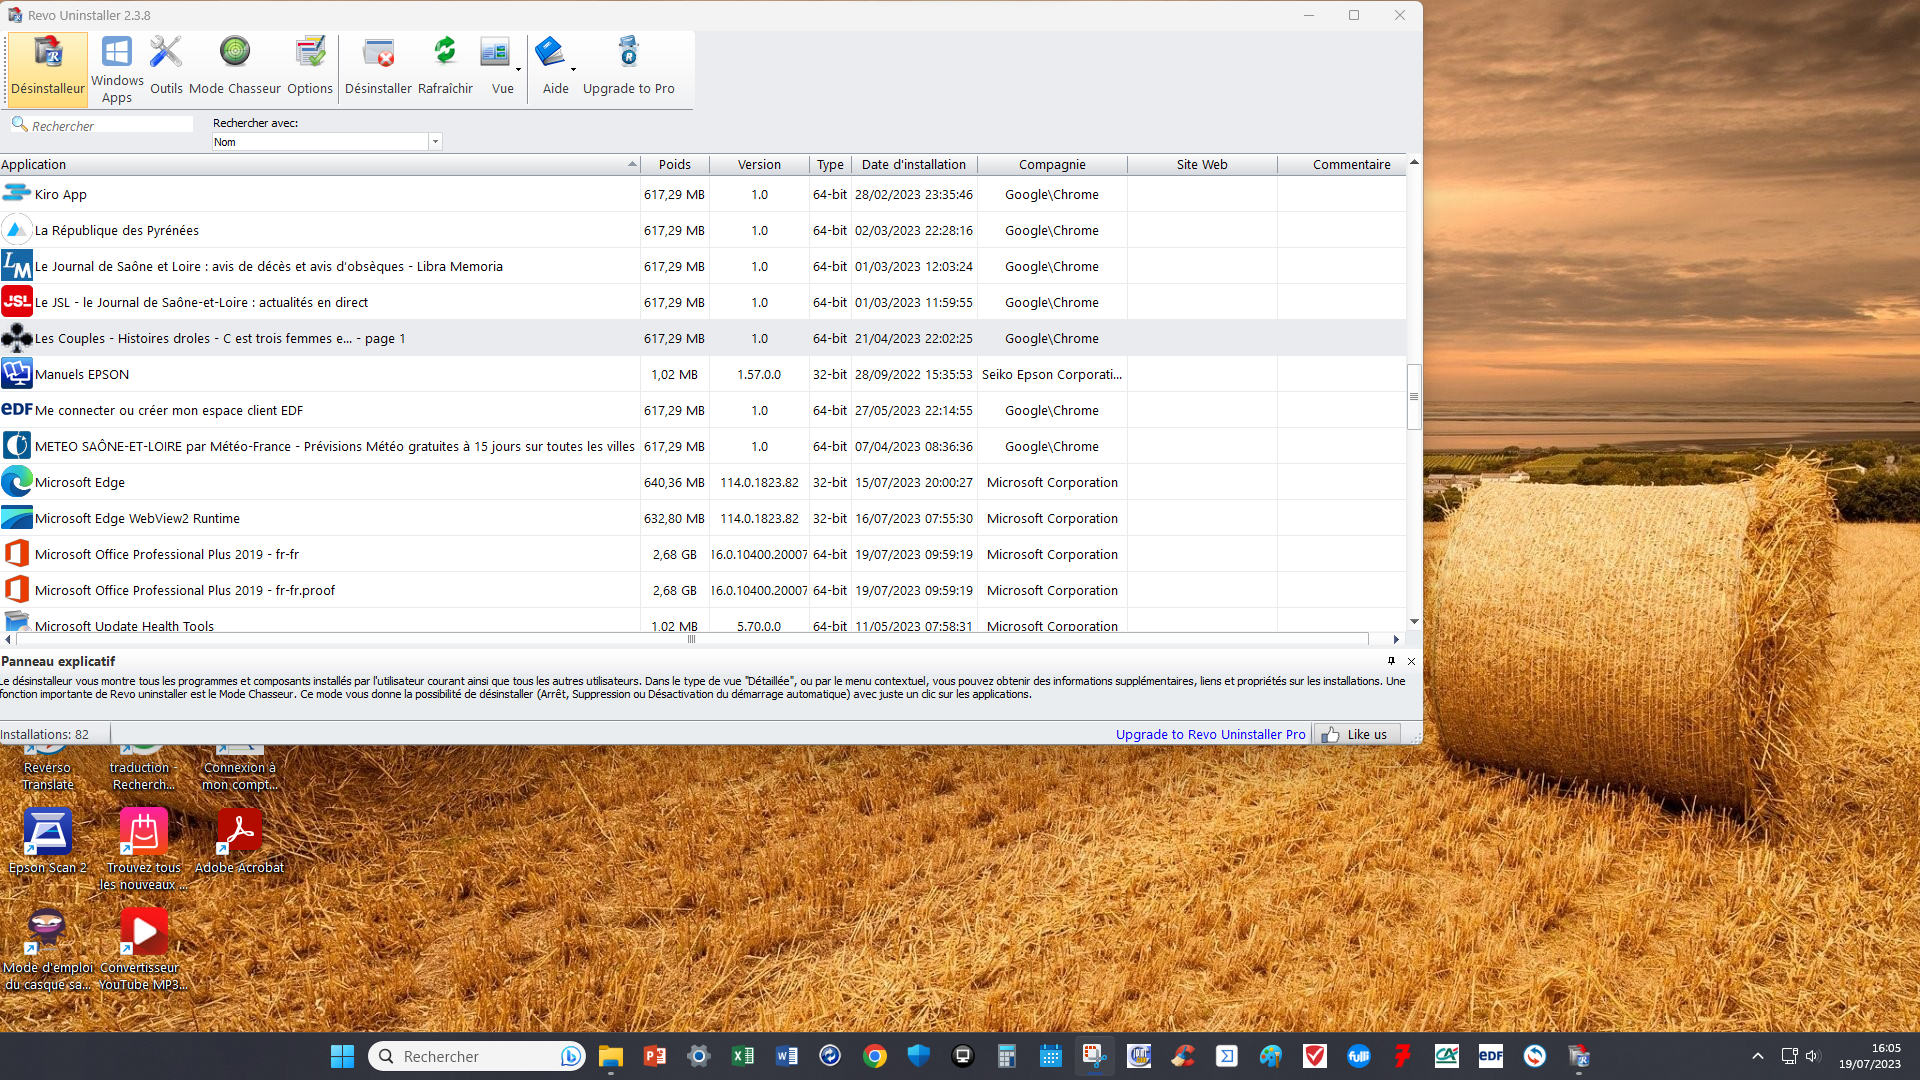This screenshot has height=1080, width=1920.
Task: Select Microsoft Office 2019 fr-fr.proof entry
Action: click(x=703, y=590)
